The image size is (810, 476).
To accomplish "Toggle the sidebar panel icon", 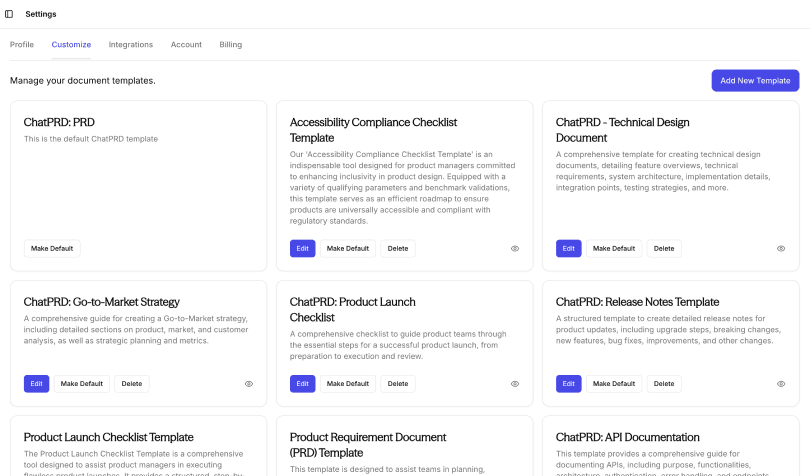I will tap(10, 14).
